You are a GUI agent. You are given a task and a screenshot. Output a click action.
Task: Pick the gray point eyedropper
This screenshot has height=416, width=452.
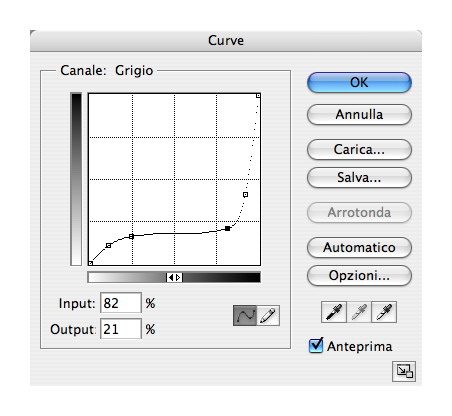point(359,312)
